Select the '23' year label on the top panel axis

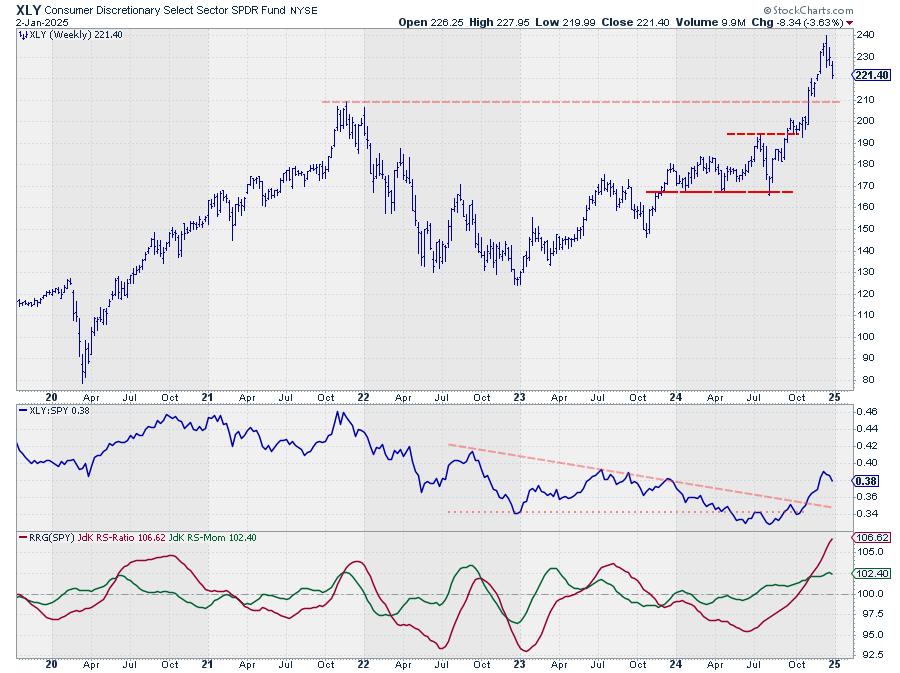tap(519, 397)
